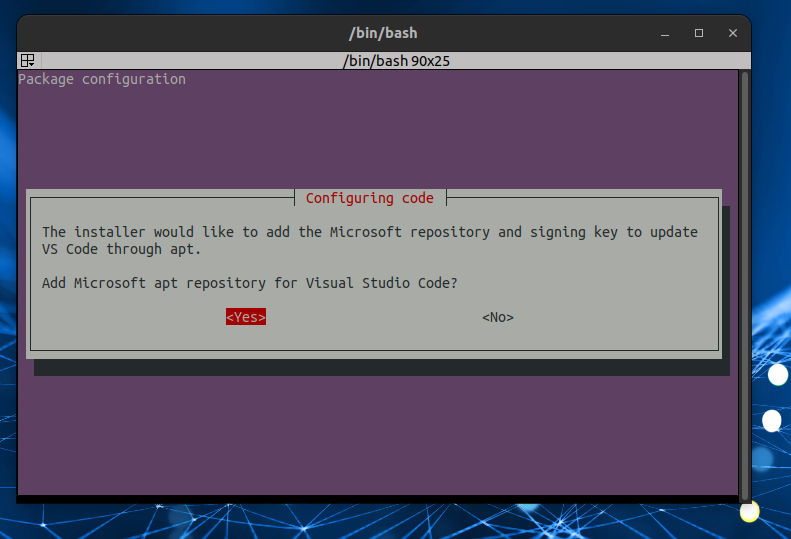The image size is (791, 539).
Task: Close the /bin/bash terminal window
Action: click(733, 33)
